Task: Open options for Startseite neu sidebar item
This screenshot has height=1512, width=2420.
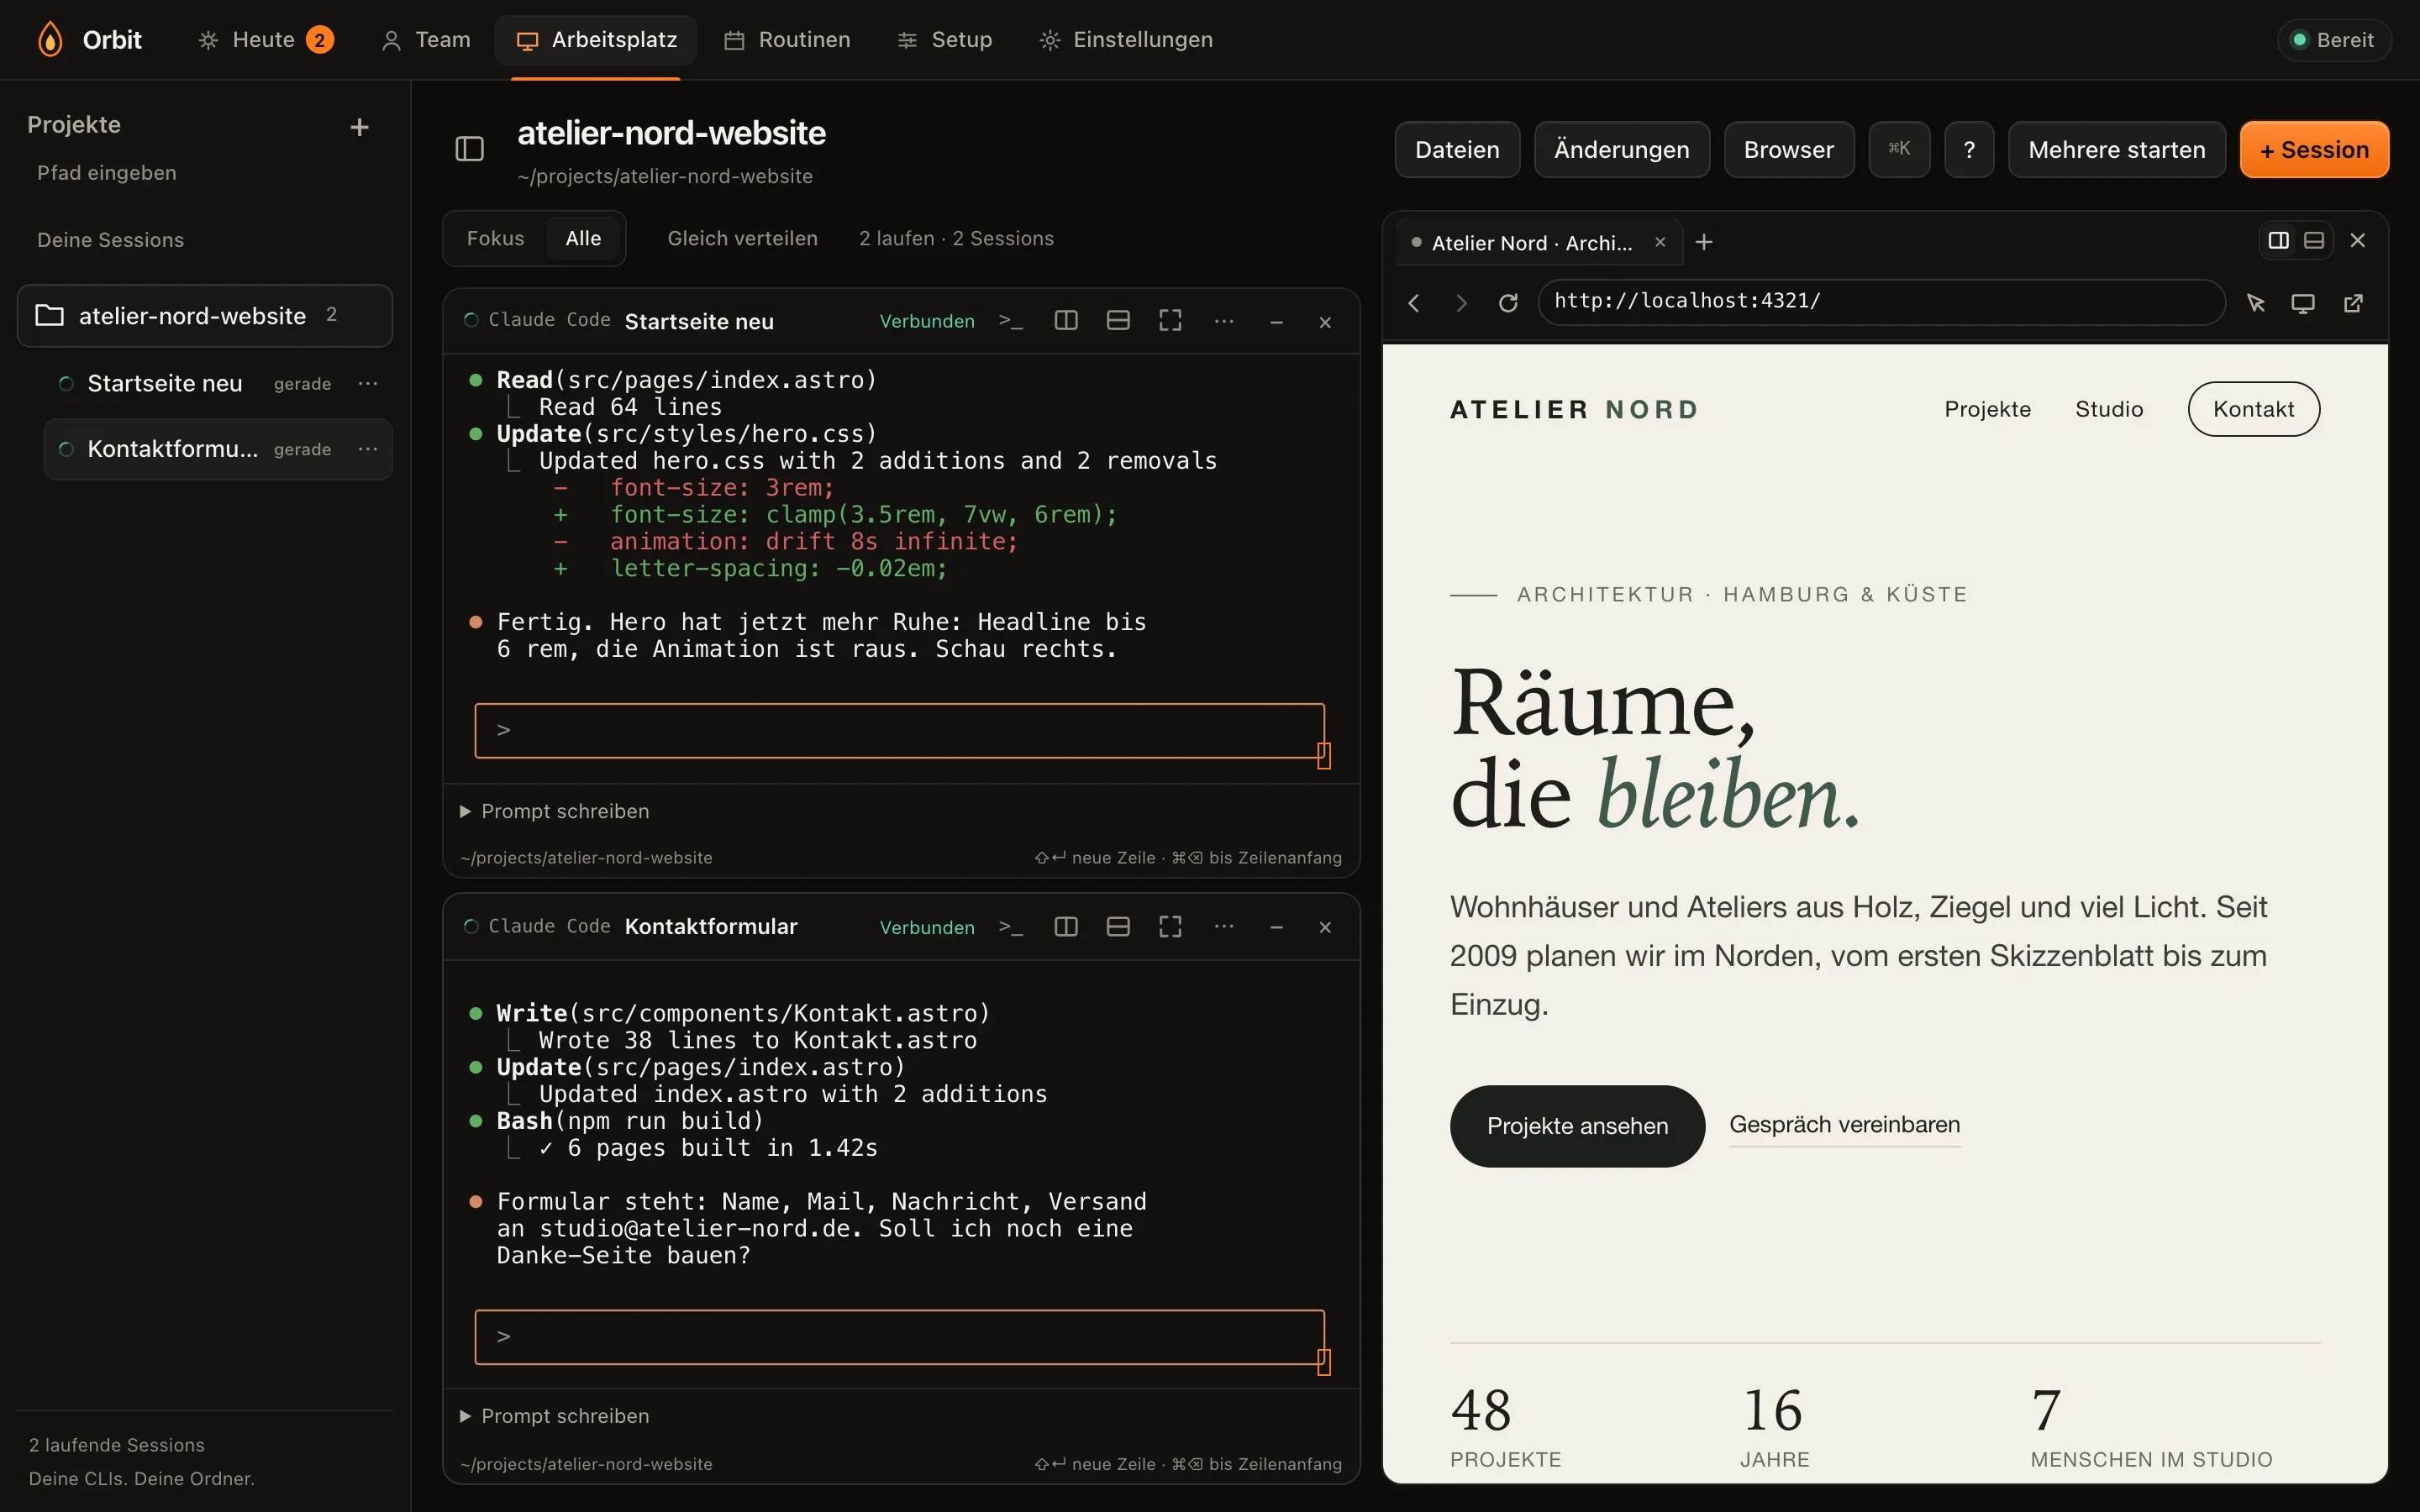Action: click(x=368, y=383)
